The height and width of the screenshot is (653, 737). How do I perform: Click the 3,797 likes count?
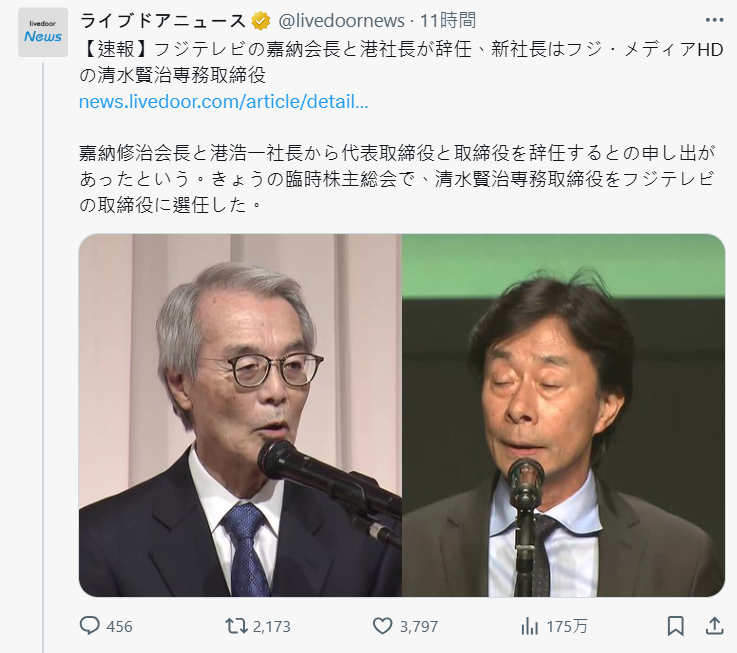point(419,627)
